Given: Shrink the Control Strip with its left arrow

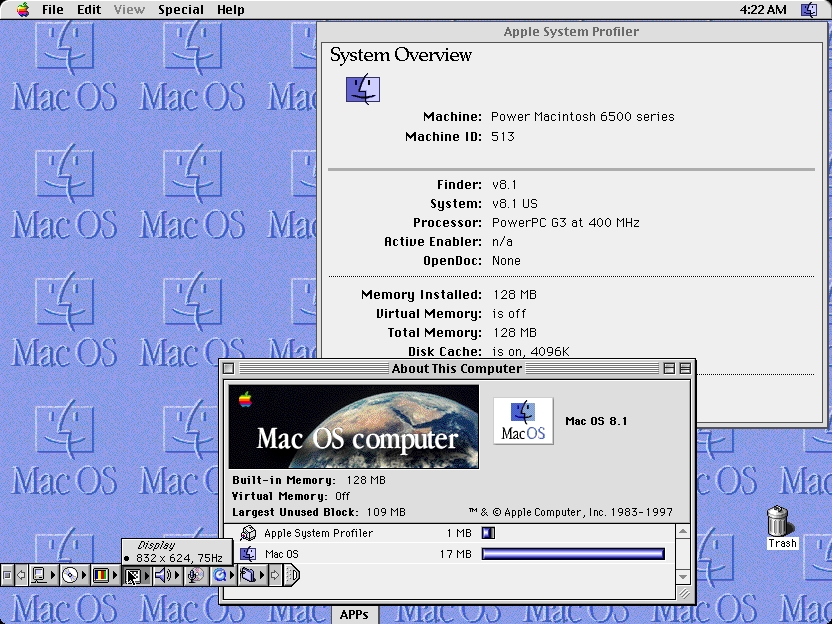Looking at the screenshot, I should click(20, 575).
